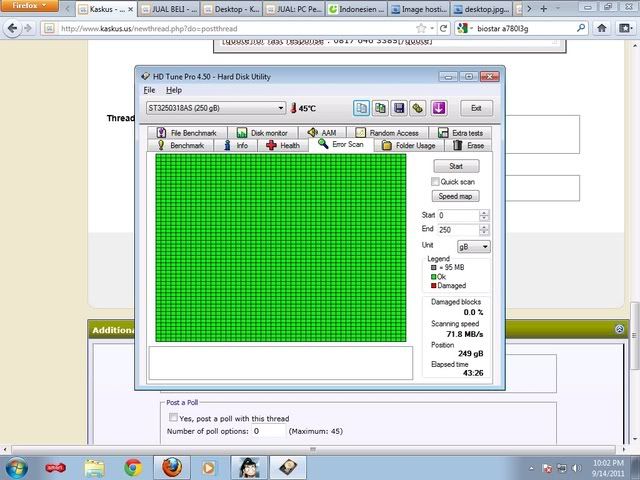Click the Start value spinner arrows
Viewport: 640px width, 480px height.
pyautogui.click(x=484, y=215)
